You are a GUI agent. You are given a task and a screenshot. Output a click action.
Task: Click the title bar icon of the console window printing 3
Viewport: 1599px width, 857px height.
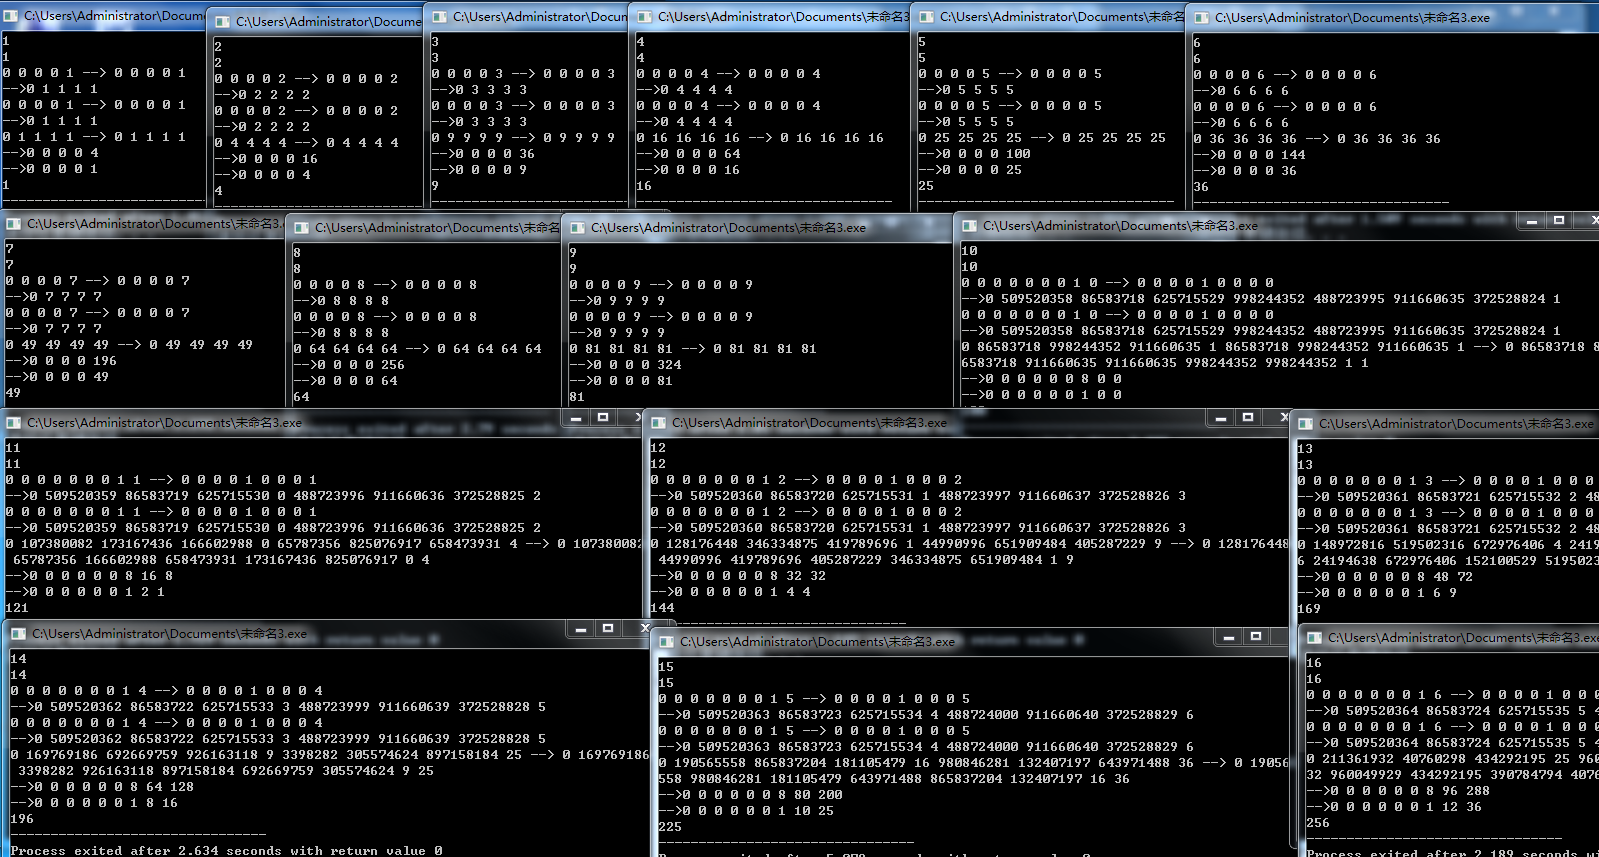(440, 17)
